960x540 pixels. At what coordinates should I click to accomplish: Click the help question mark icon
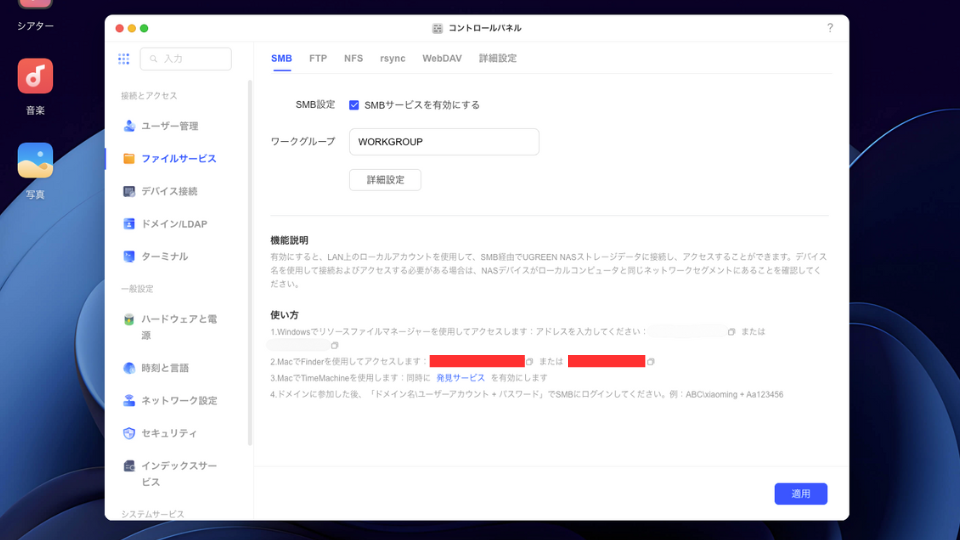point(829,28)
